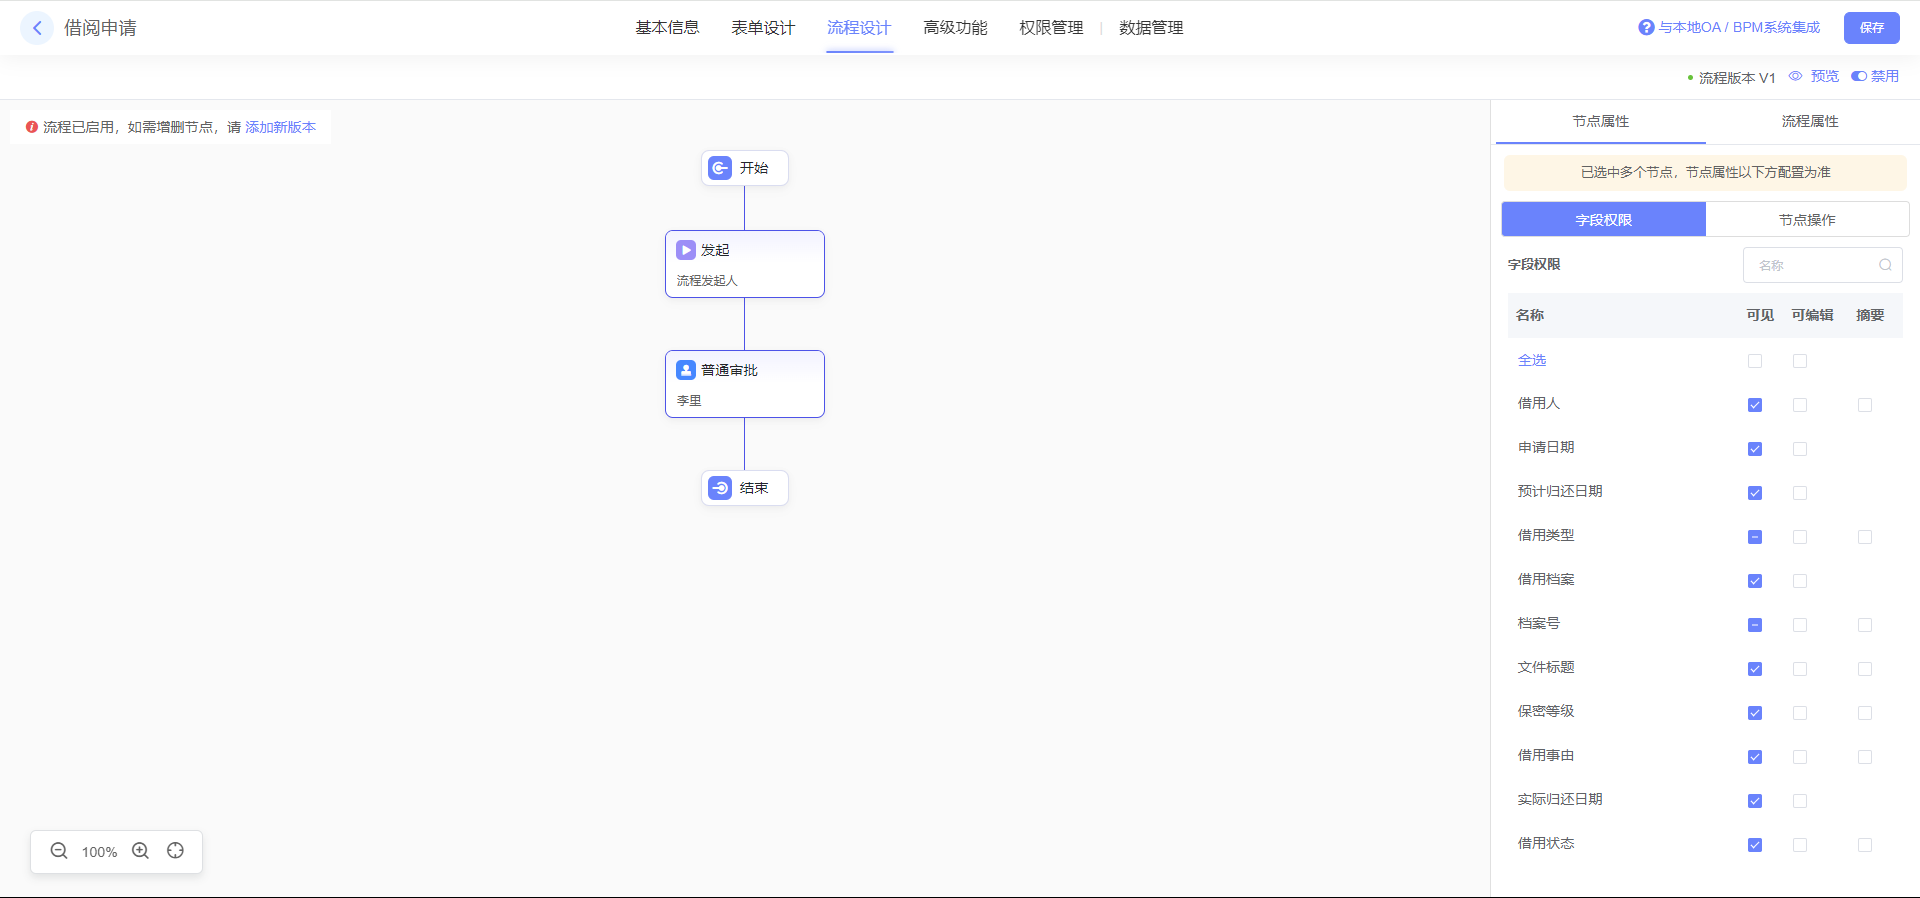Click the back arrow next to 借阅申请
This screenshot has width=1920, height=898.
(37, 28)
